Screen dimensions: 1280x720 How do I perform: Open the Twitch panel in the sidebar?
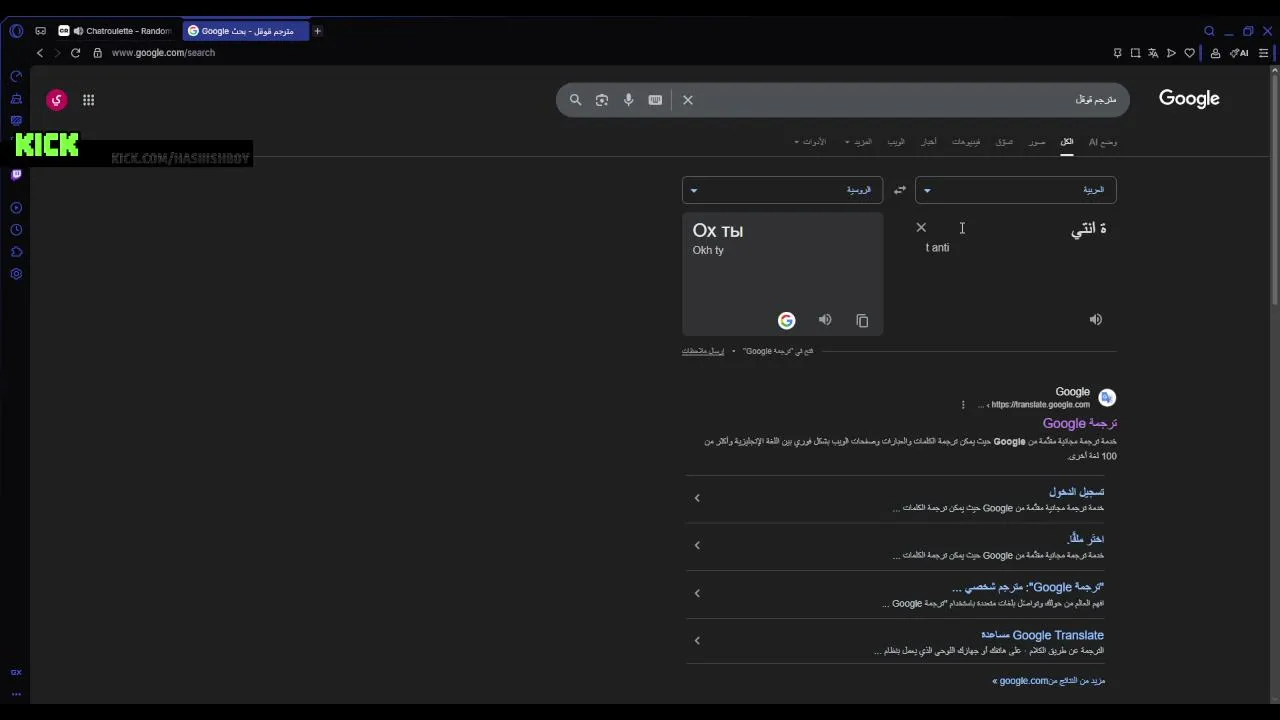point(16,175)
